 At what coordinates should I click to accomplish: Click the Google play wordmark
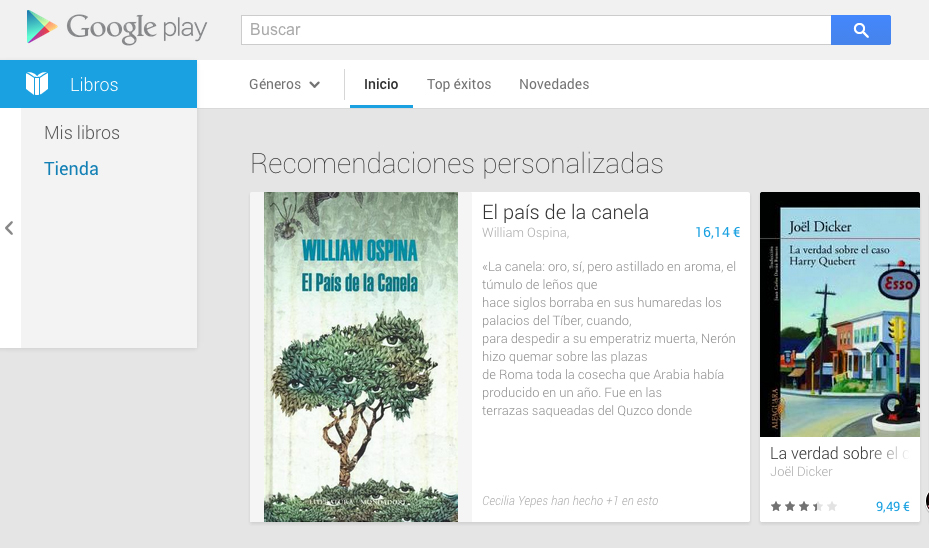click(x=136, y=28)
